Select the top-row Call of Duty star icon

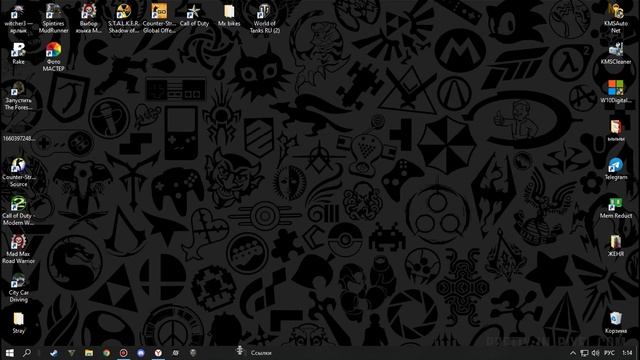(x=194, y=11)
